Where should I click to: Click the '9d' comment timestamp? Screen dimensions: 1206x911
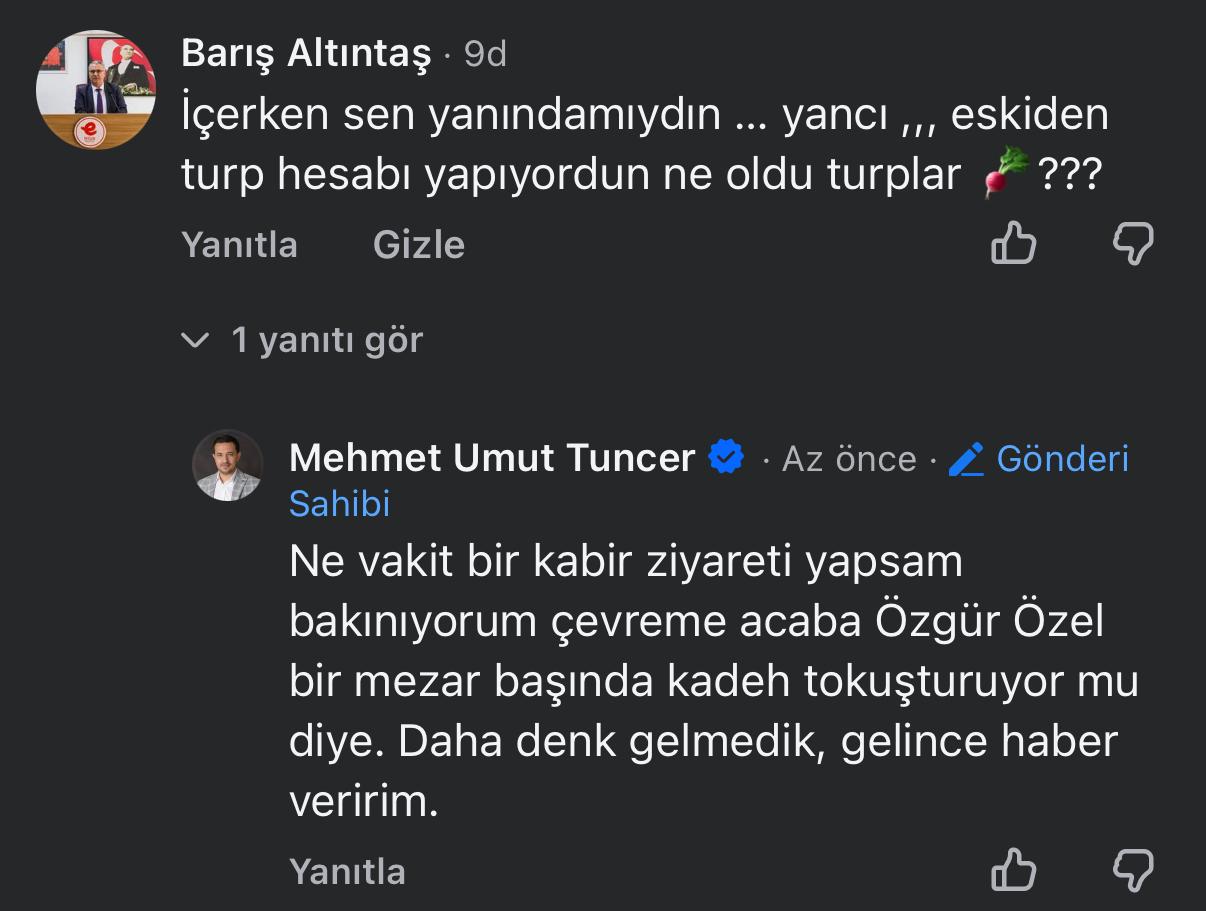tap(485, 54)
